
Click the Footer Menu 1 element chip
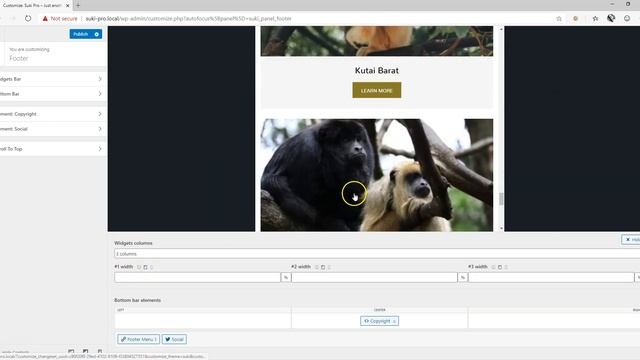(138, 339)
